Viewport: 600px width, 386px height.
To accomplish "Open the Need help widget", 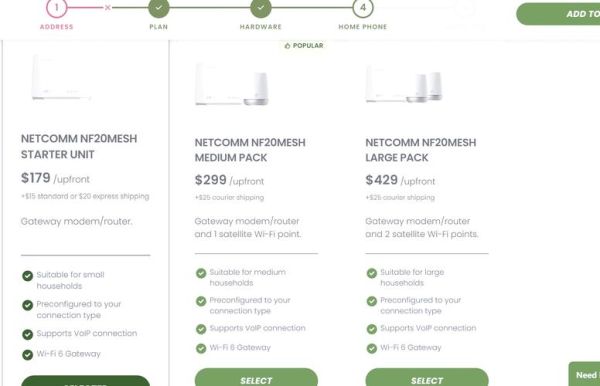I will 584,374.
